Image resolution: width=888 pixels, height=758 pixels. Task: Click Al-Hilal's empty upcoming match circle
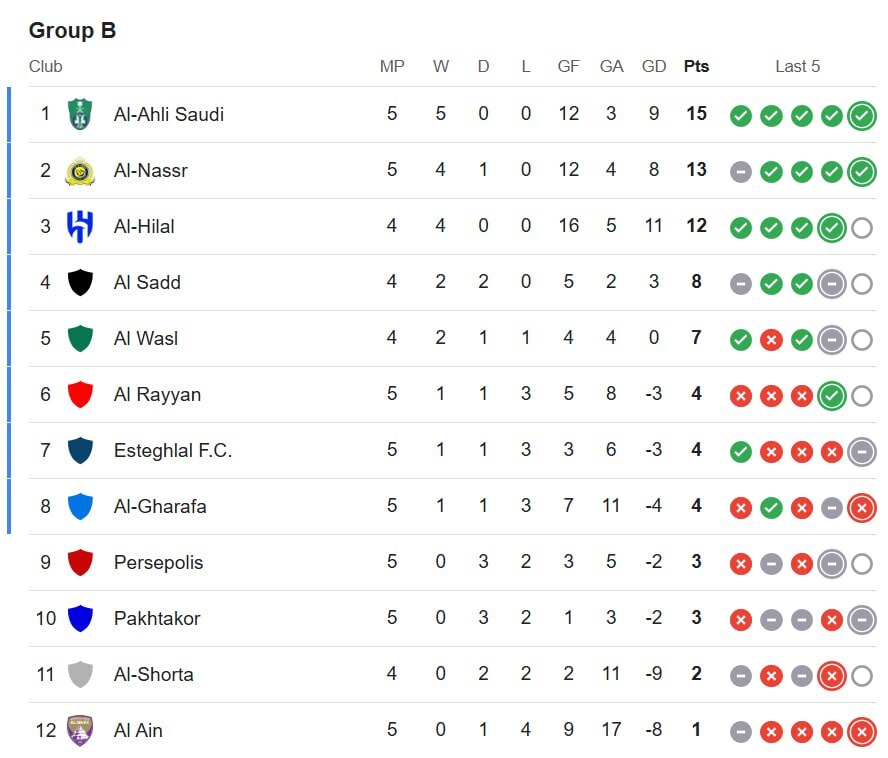click(862, 228)
